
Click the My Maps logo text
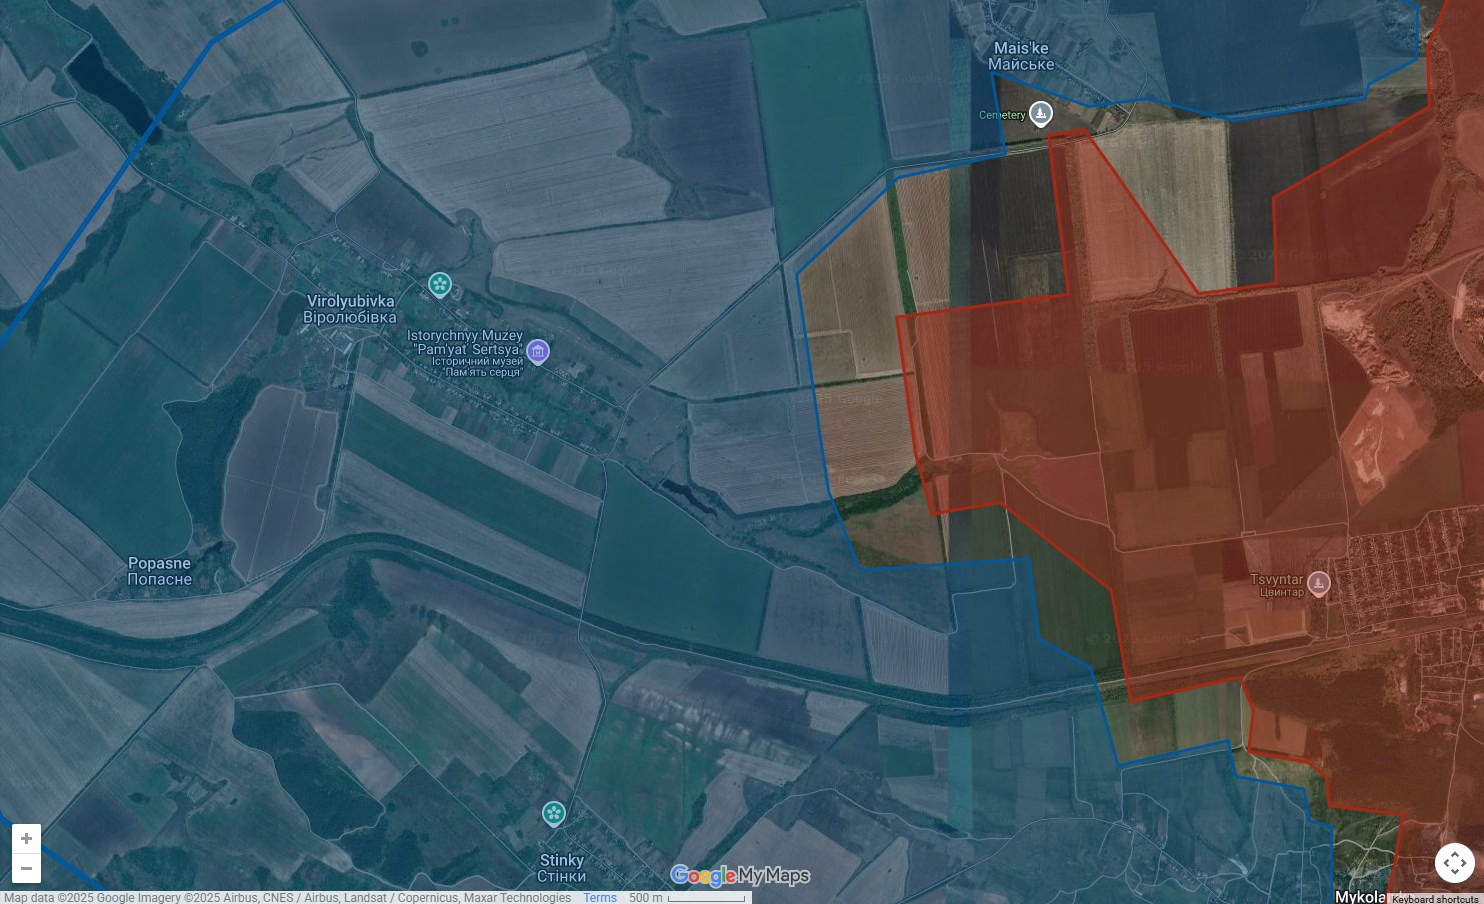[774, 876]
